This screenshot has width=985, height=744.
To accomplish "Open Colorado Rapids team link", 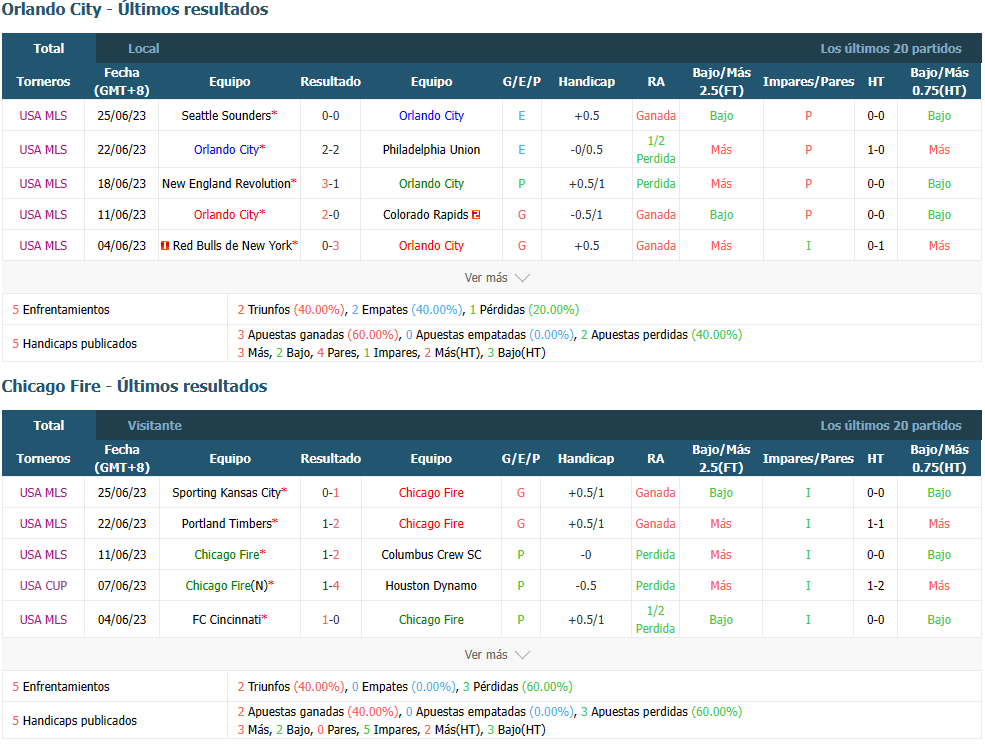I will coord(425,215).
